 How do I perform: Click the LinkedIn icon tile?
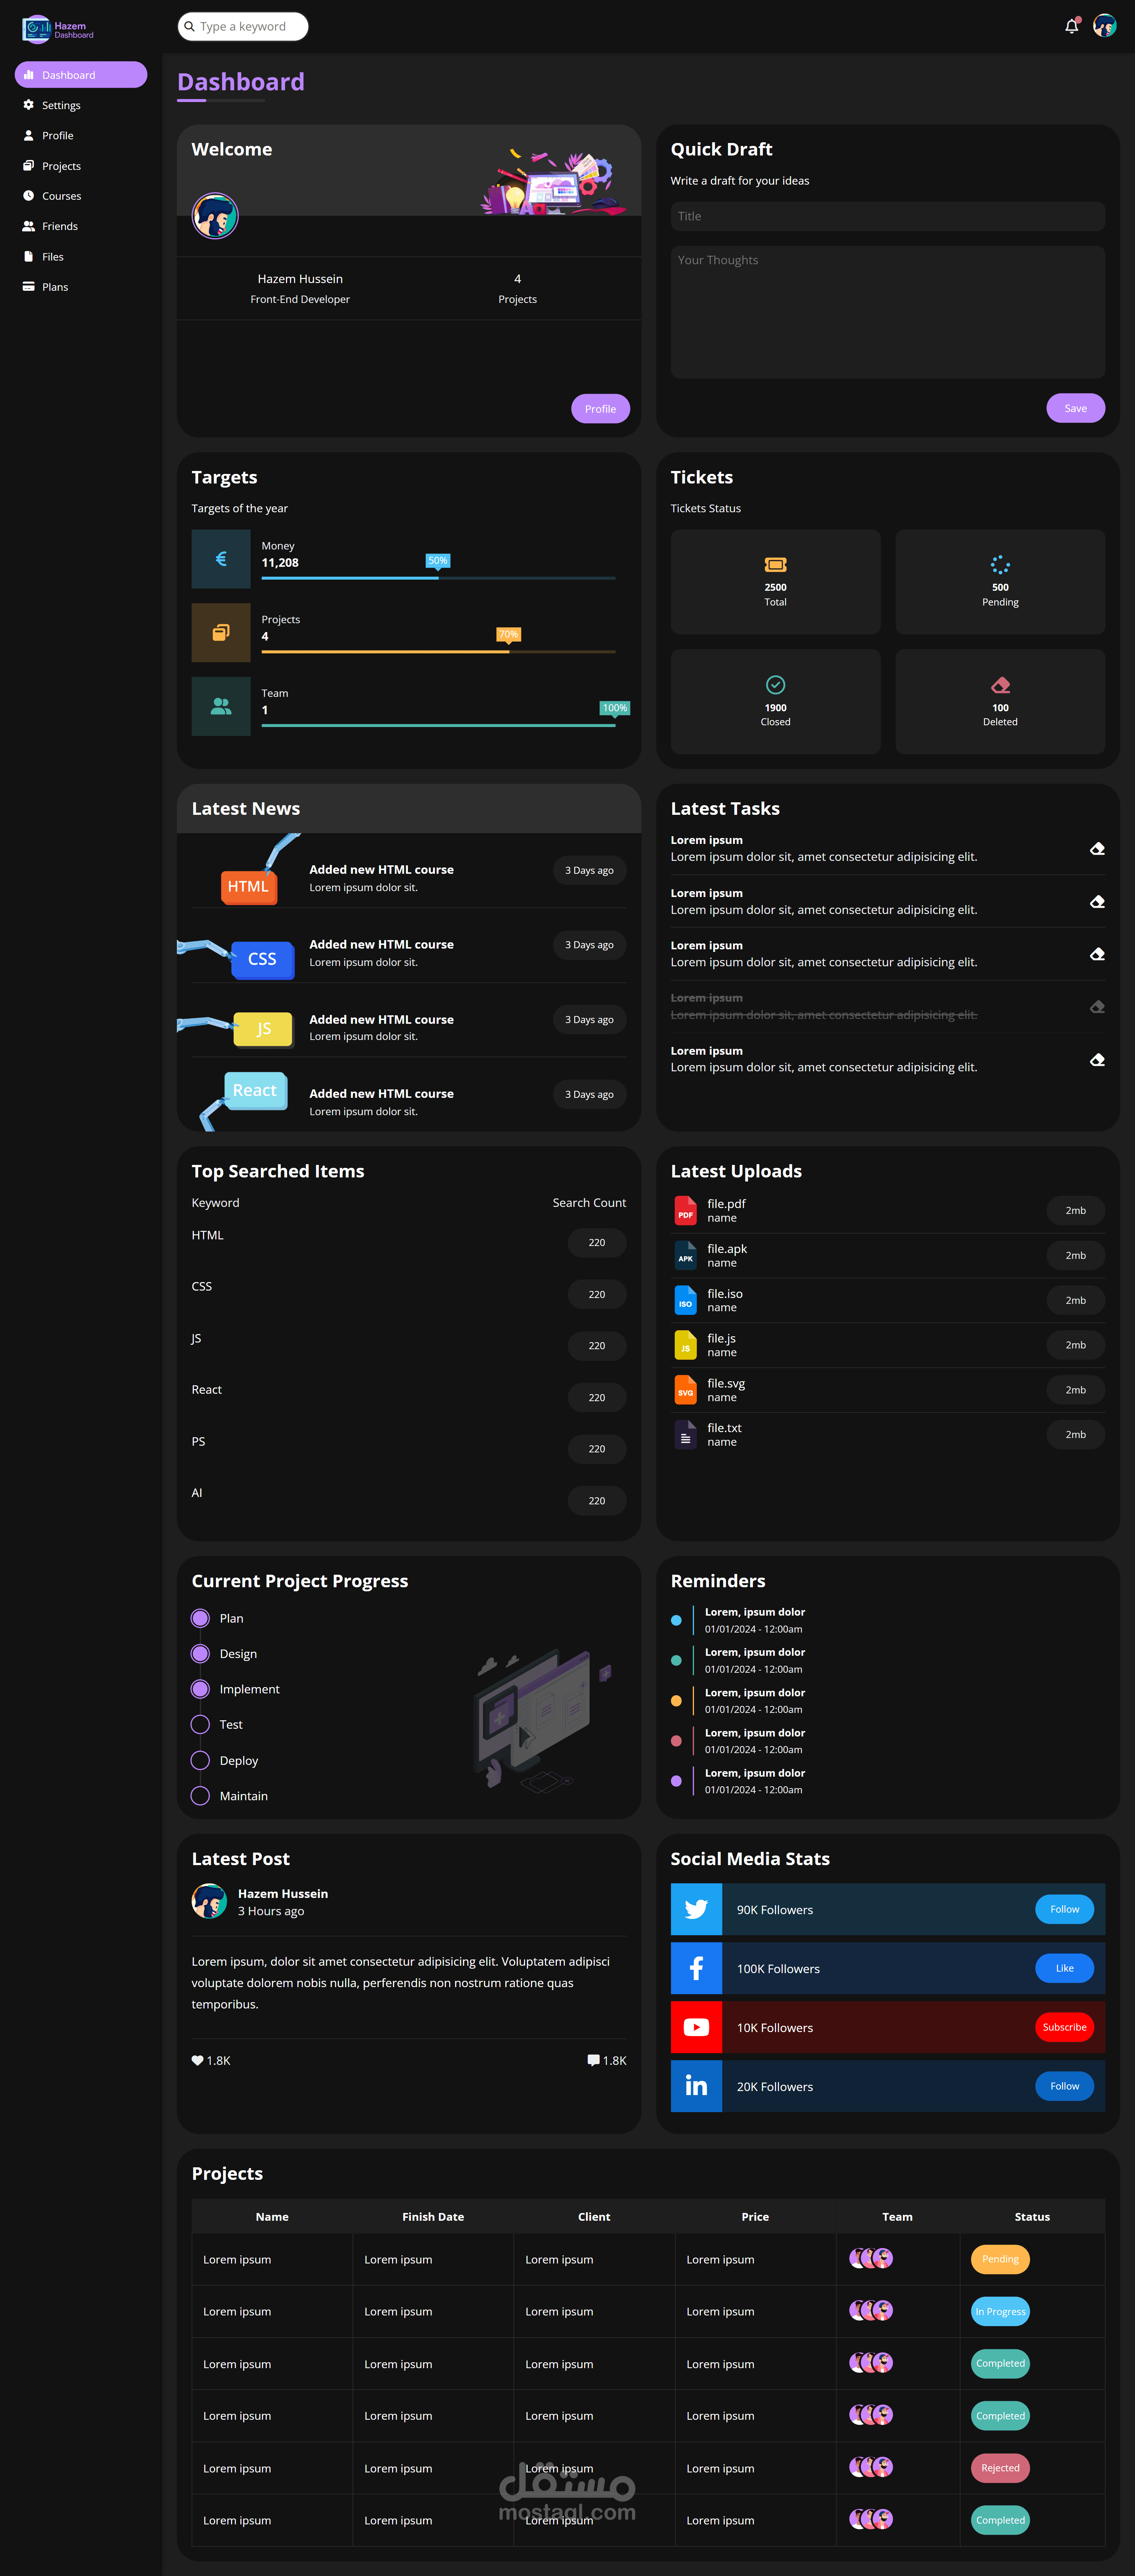click(696, 2086)
